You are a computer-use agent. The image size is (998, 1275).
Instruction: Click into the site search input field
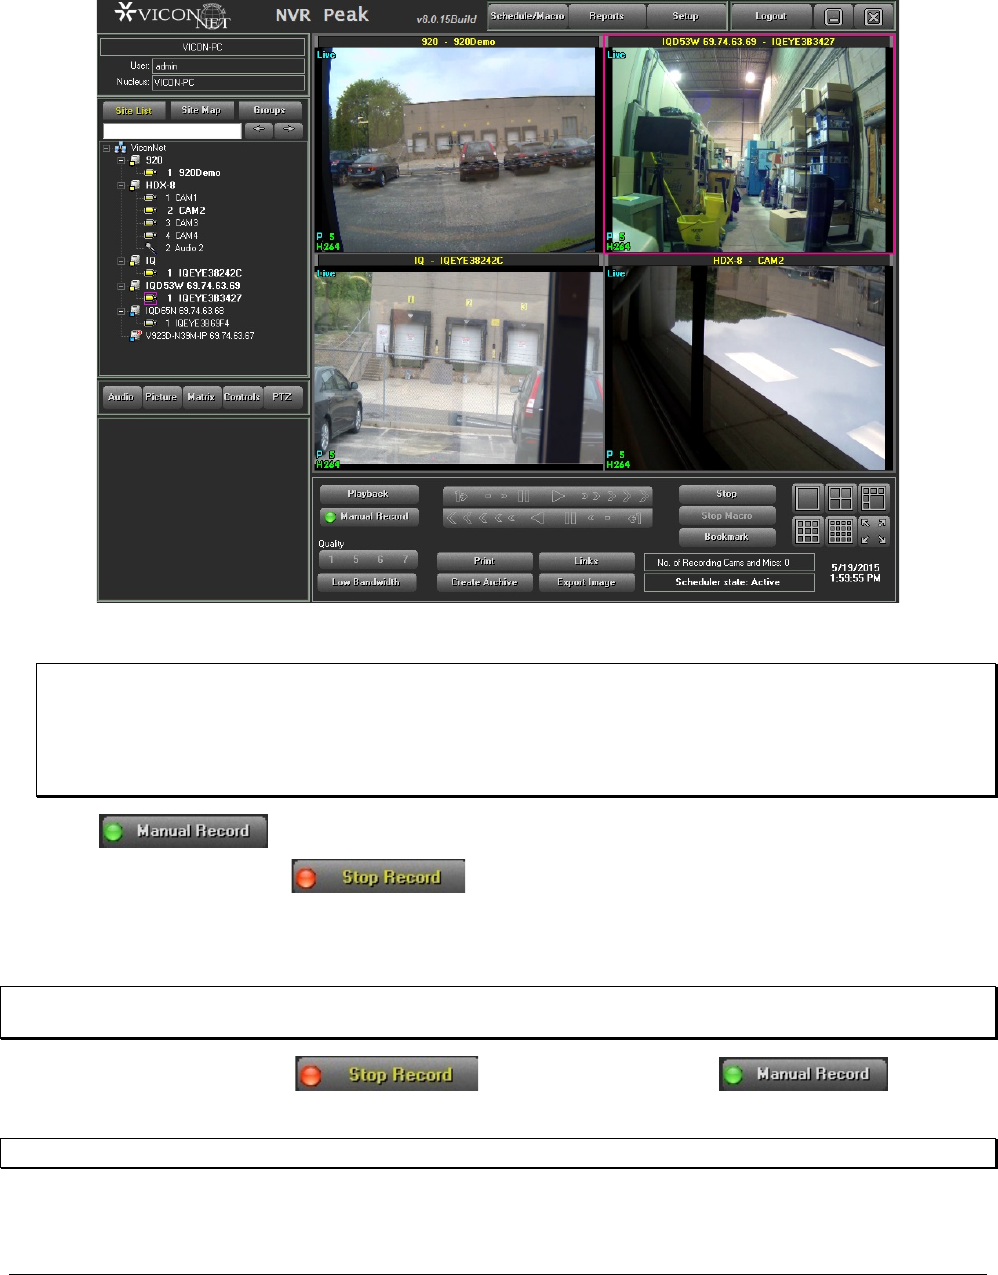[x=172, y=131]
